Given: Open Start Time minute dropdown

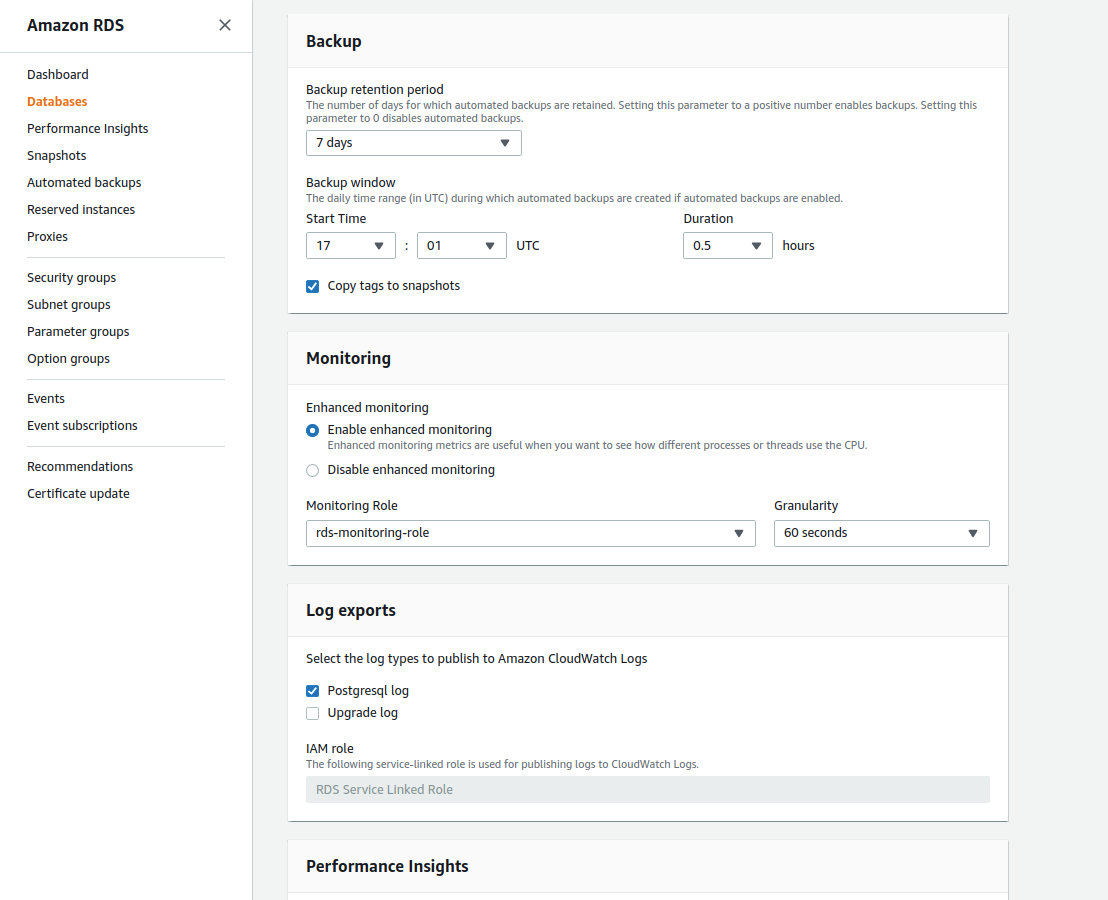Looking at the screenshot, I should (x=461, y=246).
